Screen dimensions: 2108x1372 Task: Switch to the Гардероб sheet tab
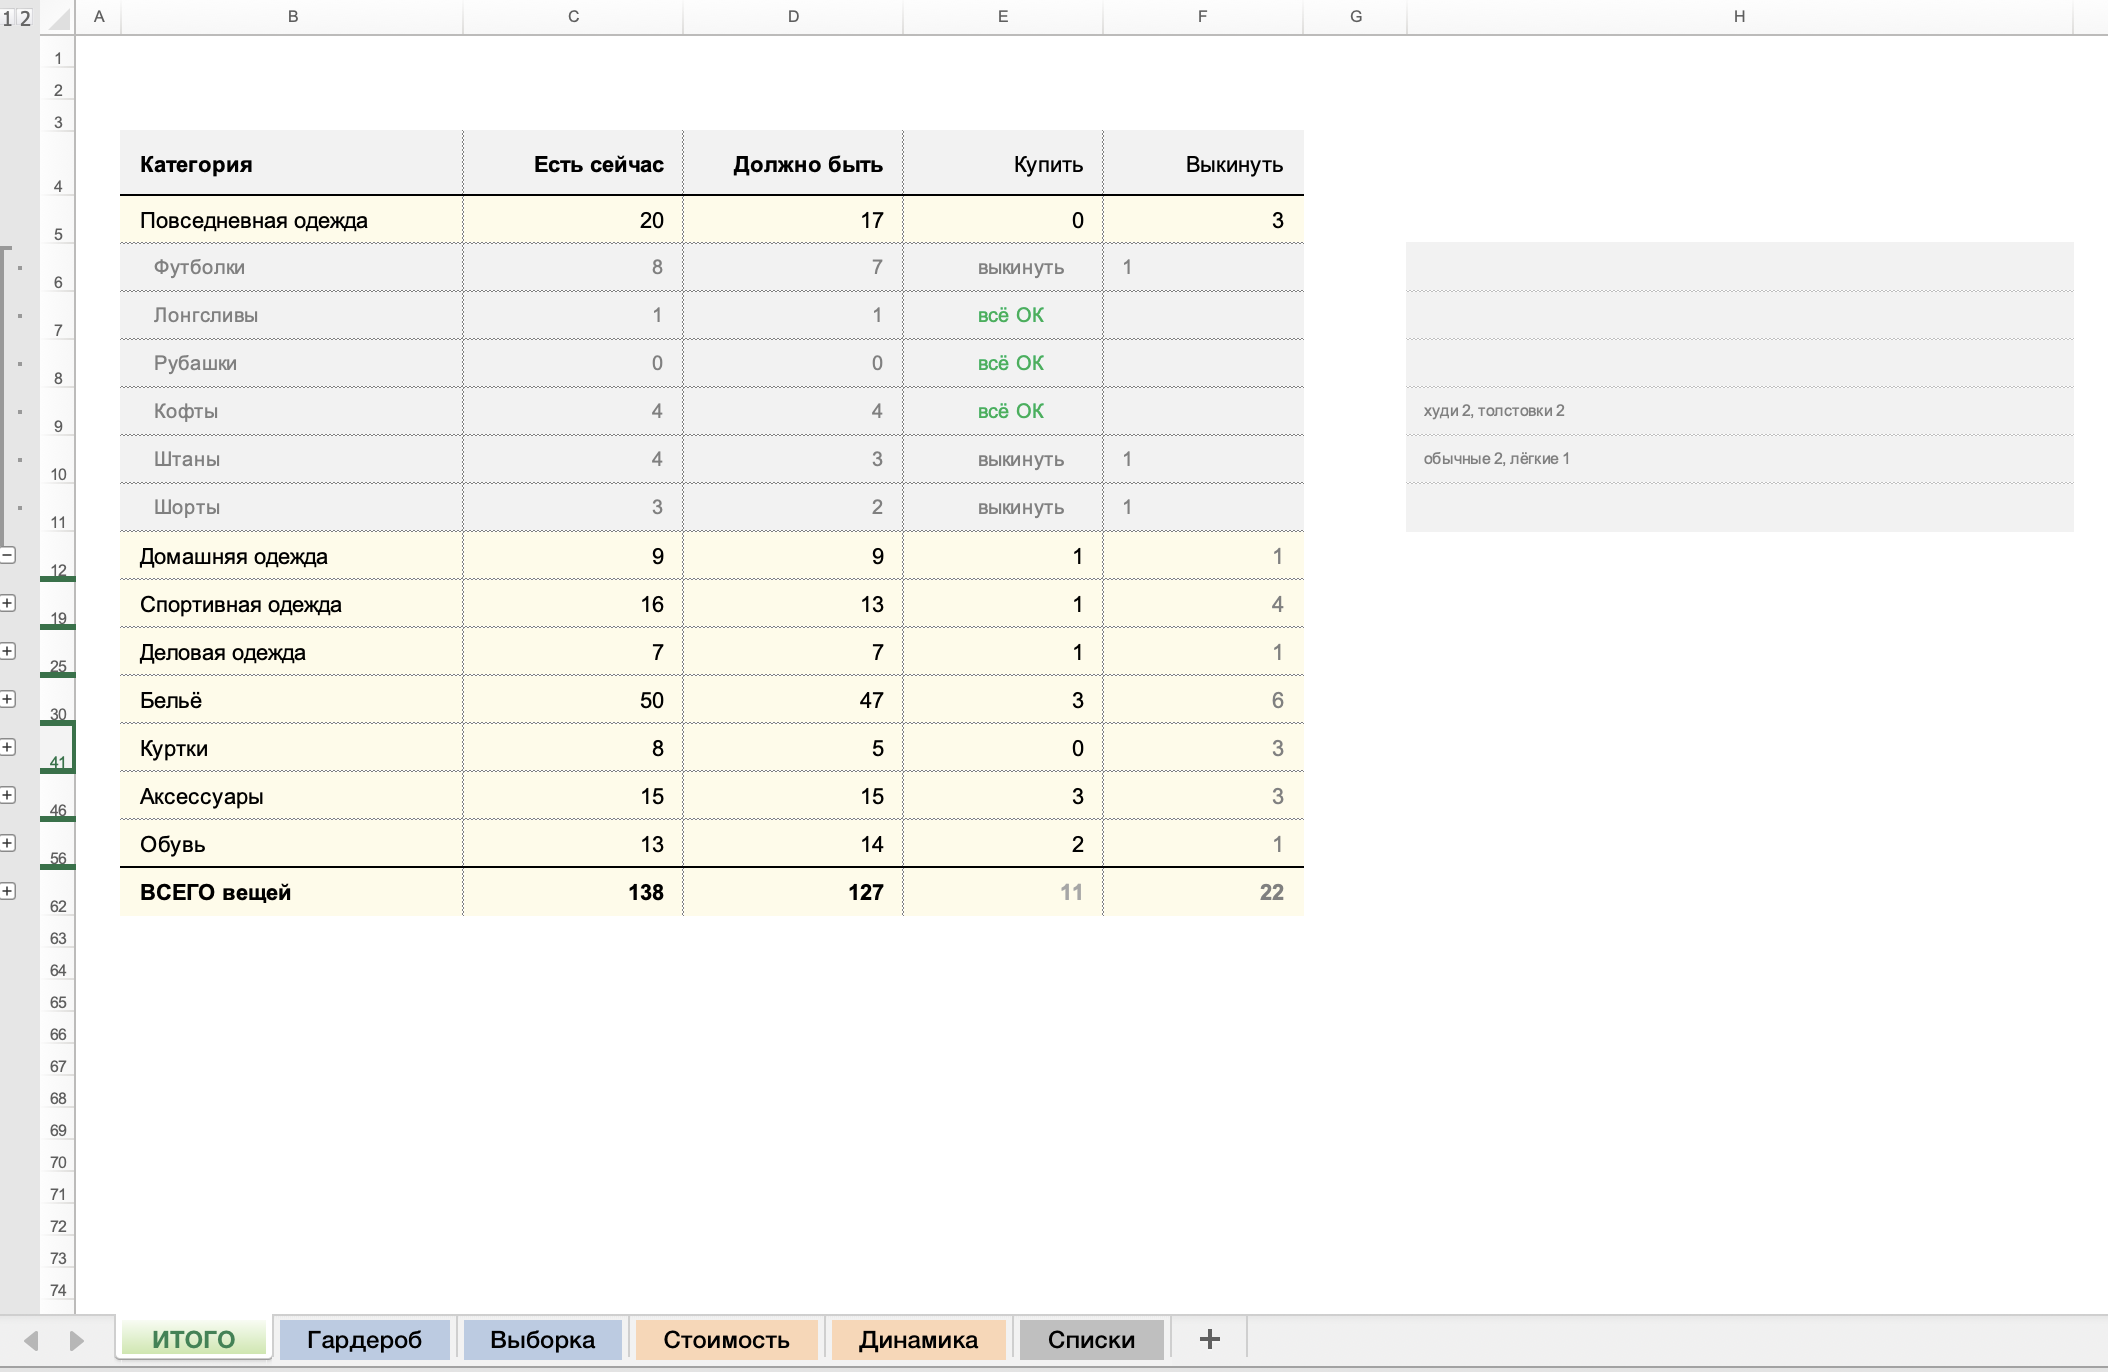tap(364, 1339)
